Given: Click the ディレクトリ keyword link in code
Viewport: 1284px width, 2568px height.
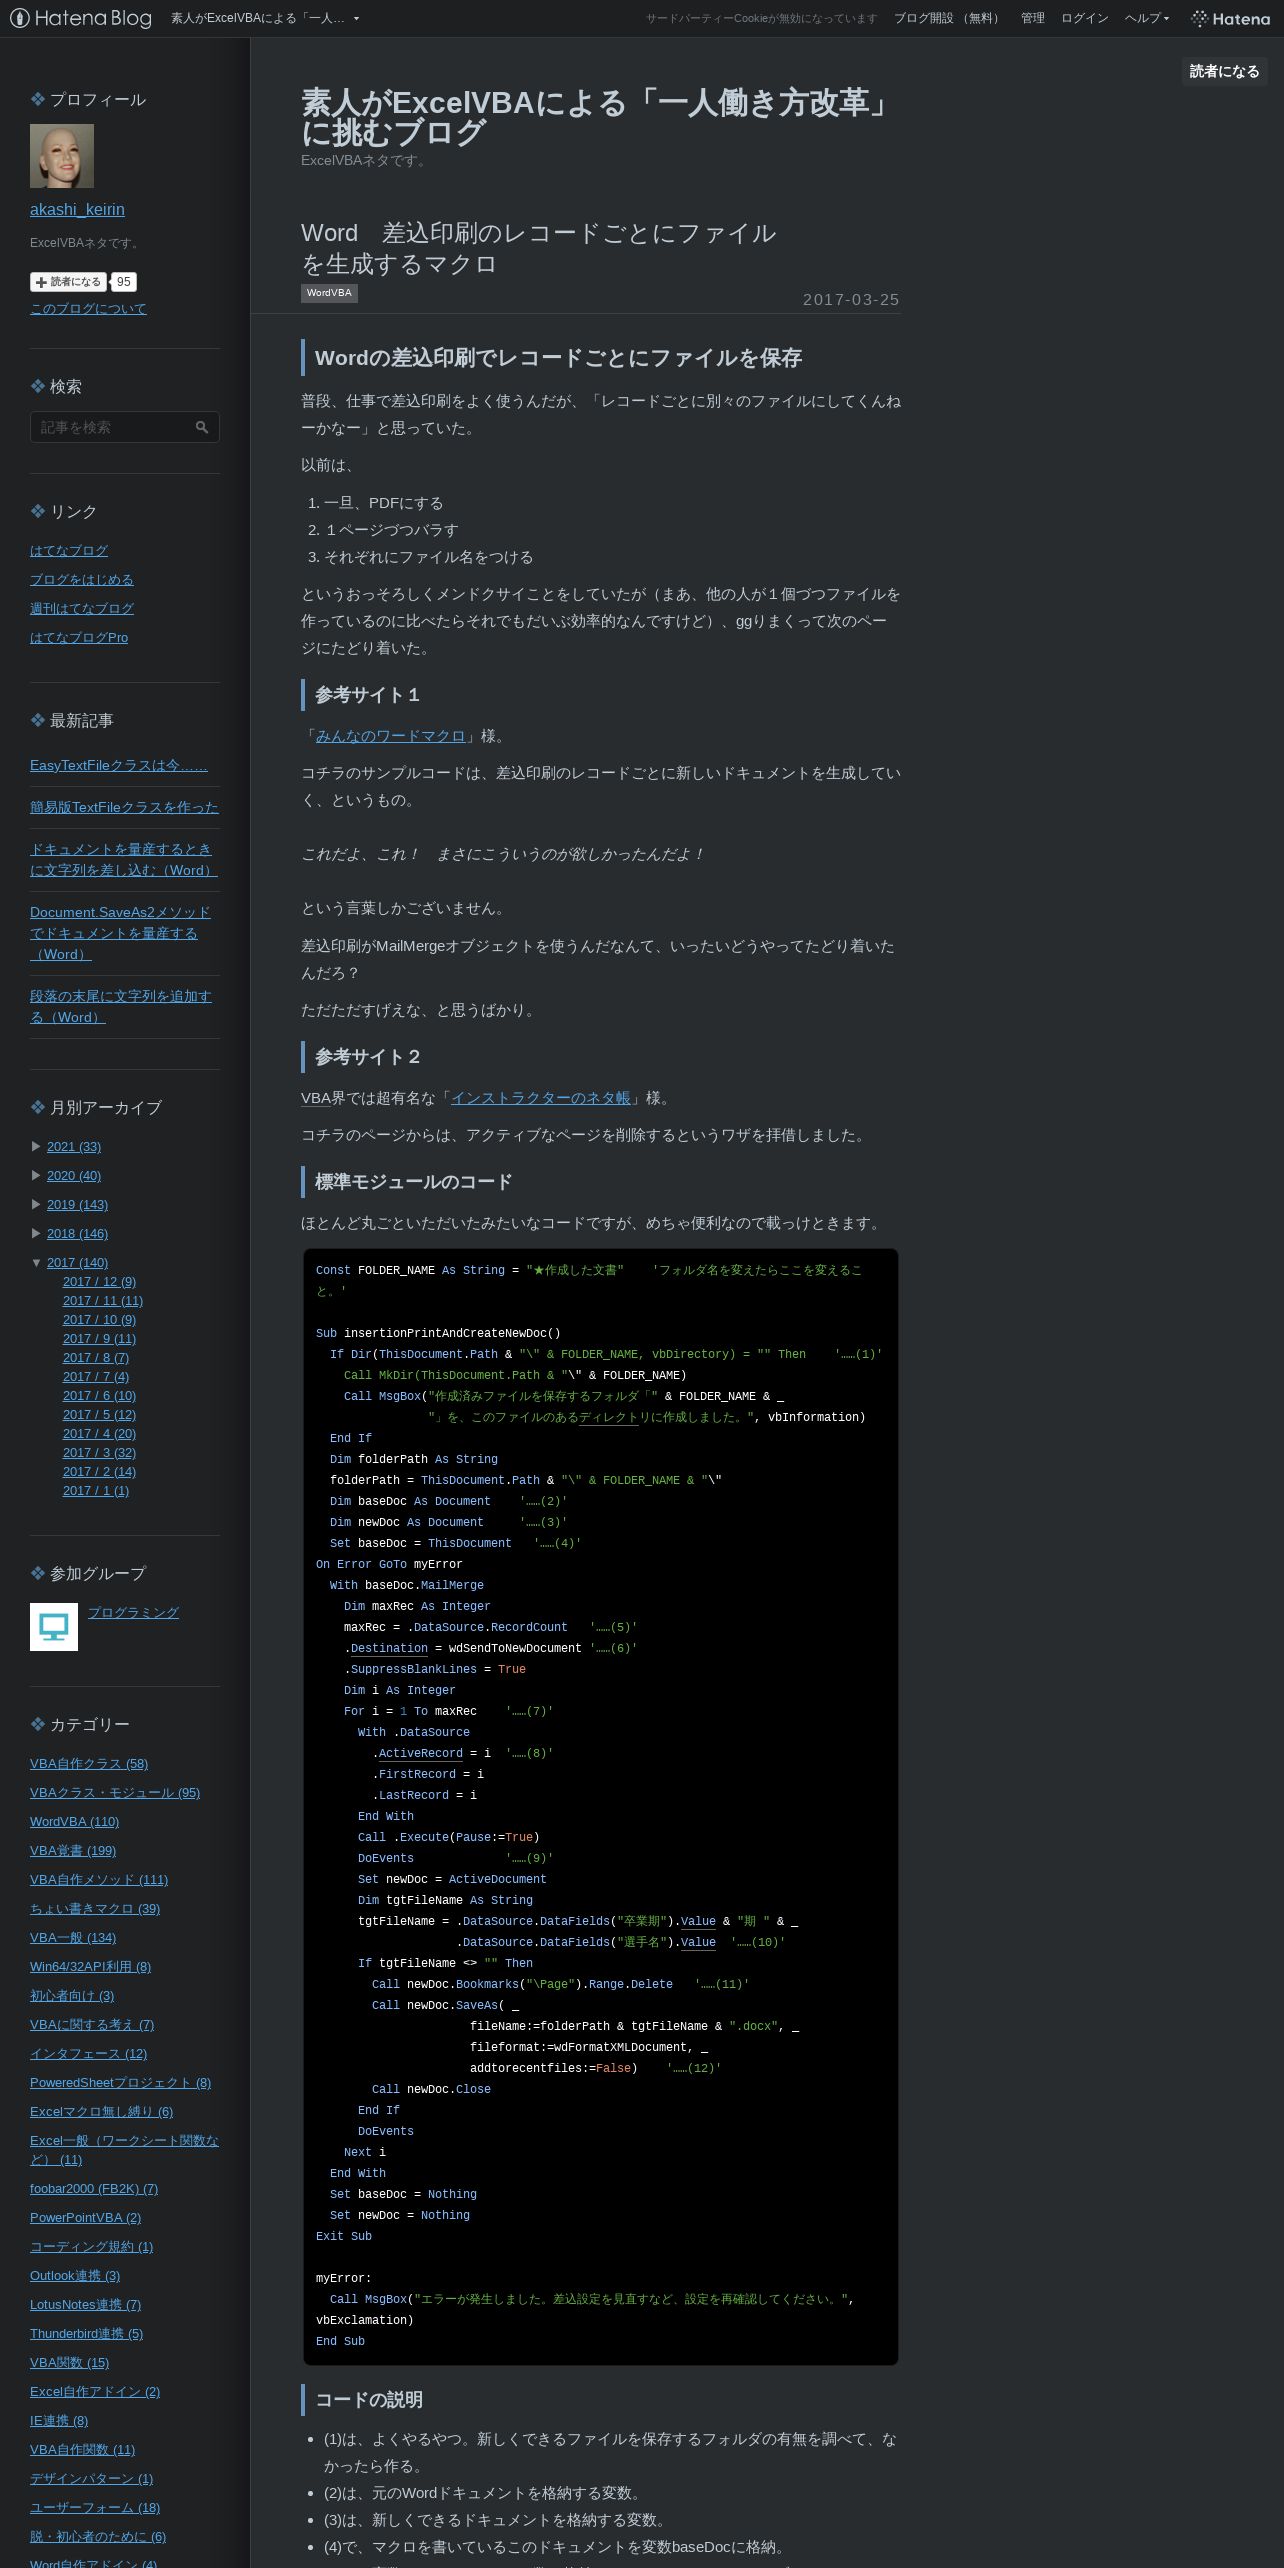Looking at the screenshot, I should (608, 1417).
